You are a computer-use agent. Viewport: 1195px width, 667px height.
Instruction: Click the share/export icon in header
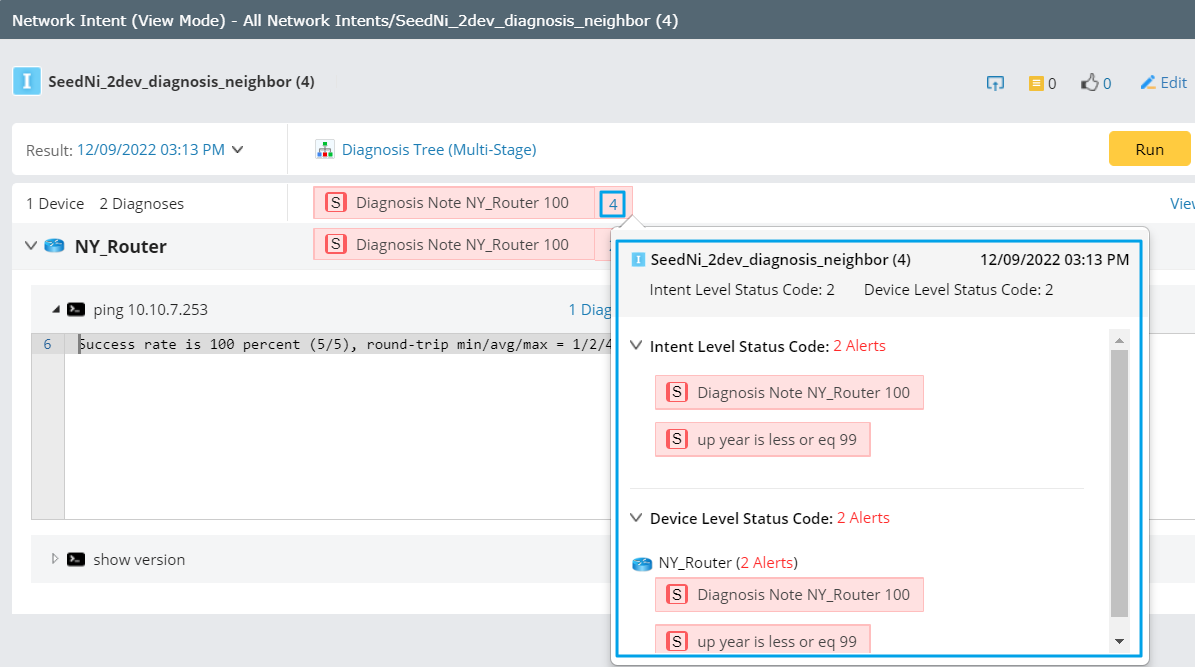click(995, 83)
